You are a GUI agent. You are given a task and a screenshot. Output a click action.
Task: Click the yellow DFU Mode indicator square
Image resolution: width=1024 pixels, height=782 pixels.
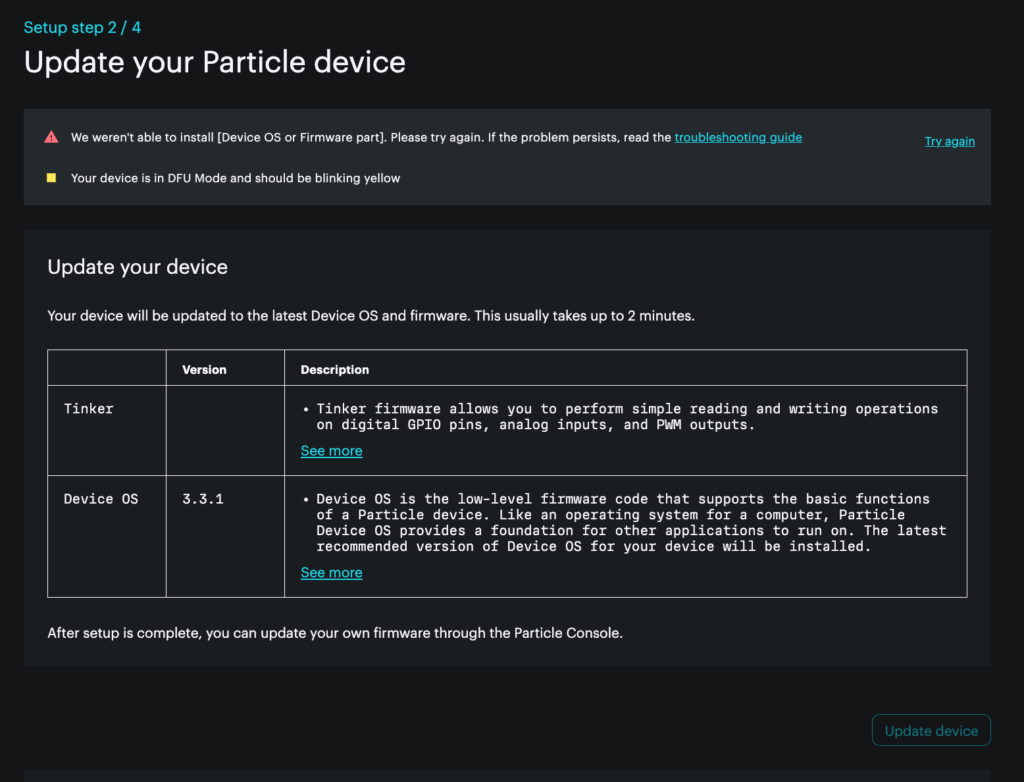[51, 178]
